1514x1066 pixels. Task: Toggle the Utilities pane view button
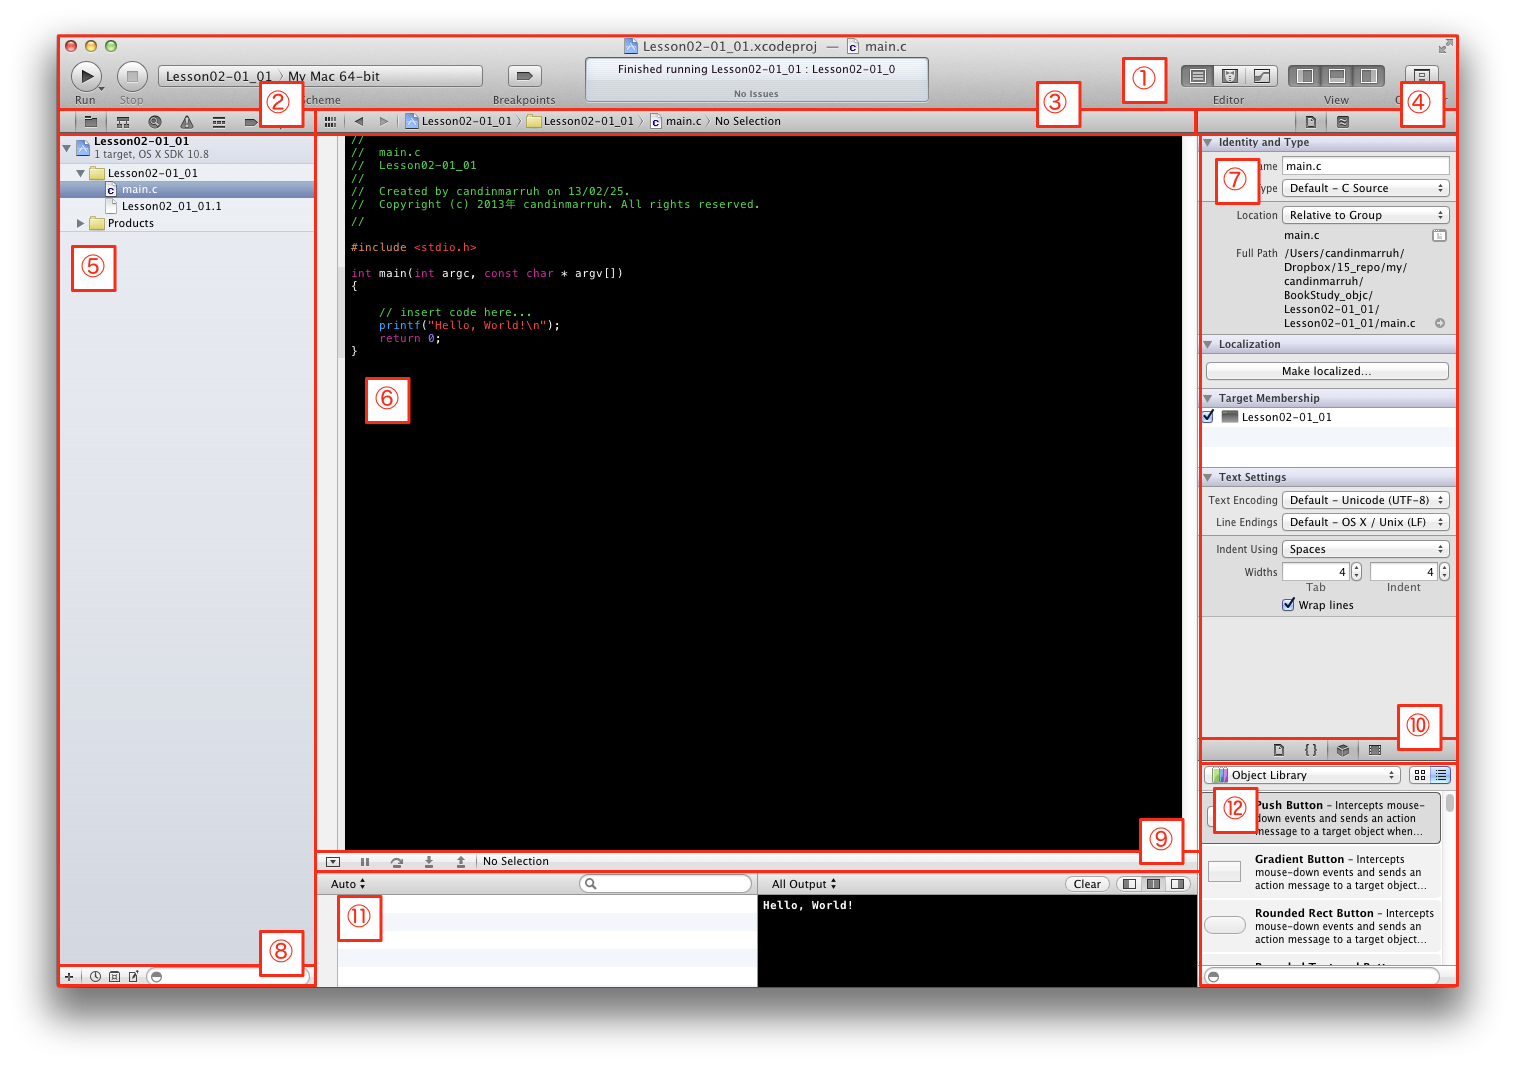(x=1369, y=76)
